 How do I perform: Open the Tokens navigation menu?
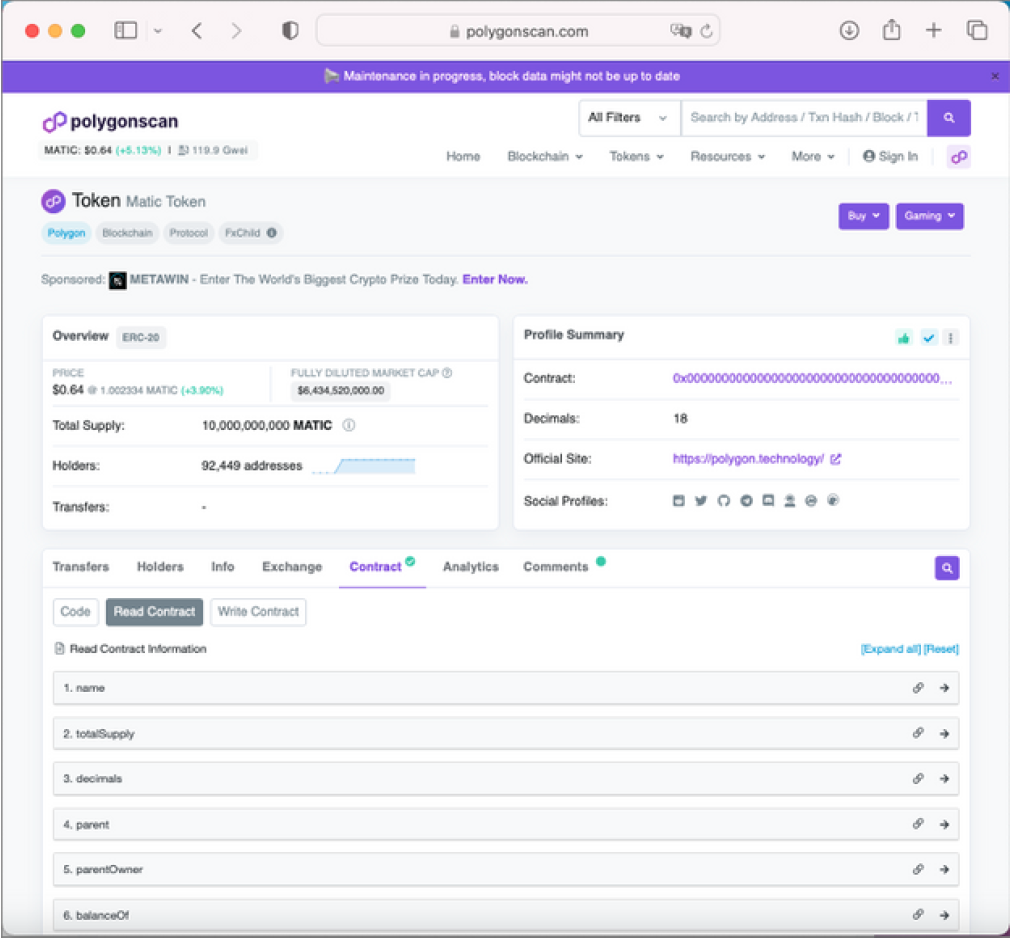click(x=636, y=157)
